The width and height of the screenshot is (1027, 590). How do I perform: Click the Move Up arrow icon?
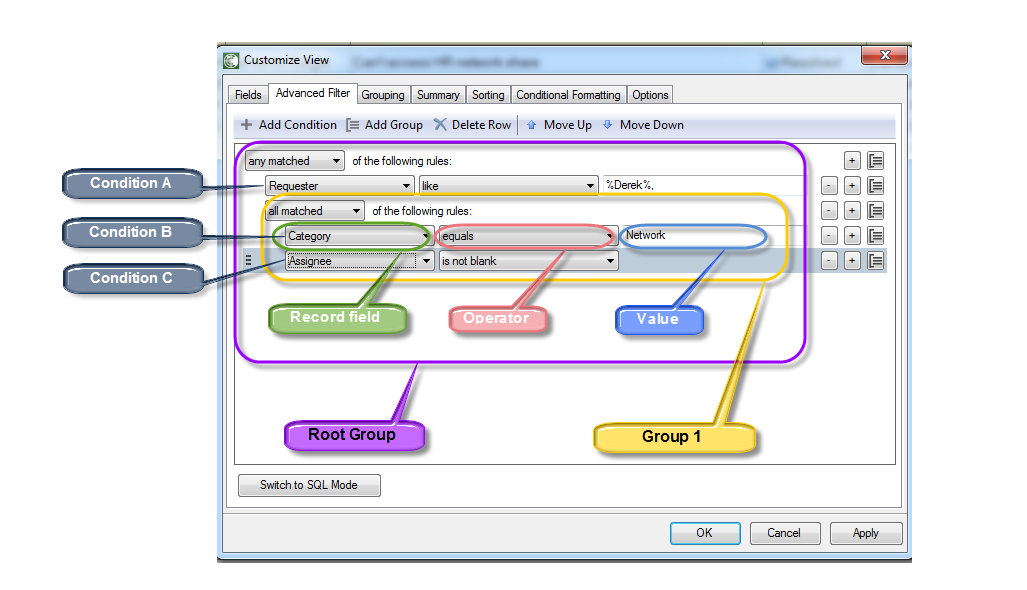point(531,124)
